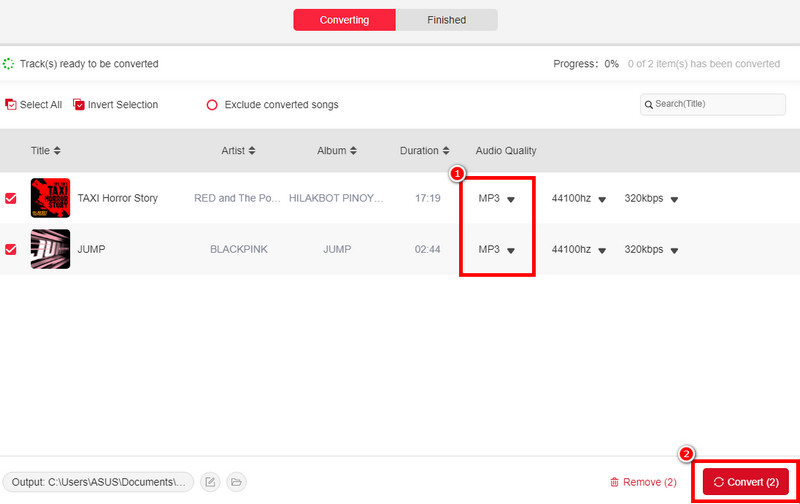Click artist name BLACKPINK
The height and width of the screenshot is (504, 800).
pyautogui.click(x=239, y=249)
